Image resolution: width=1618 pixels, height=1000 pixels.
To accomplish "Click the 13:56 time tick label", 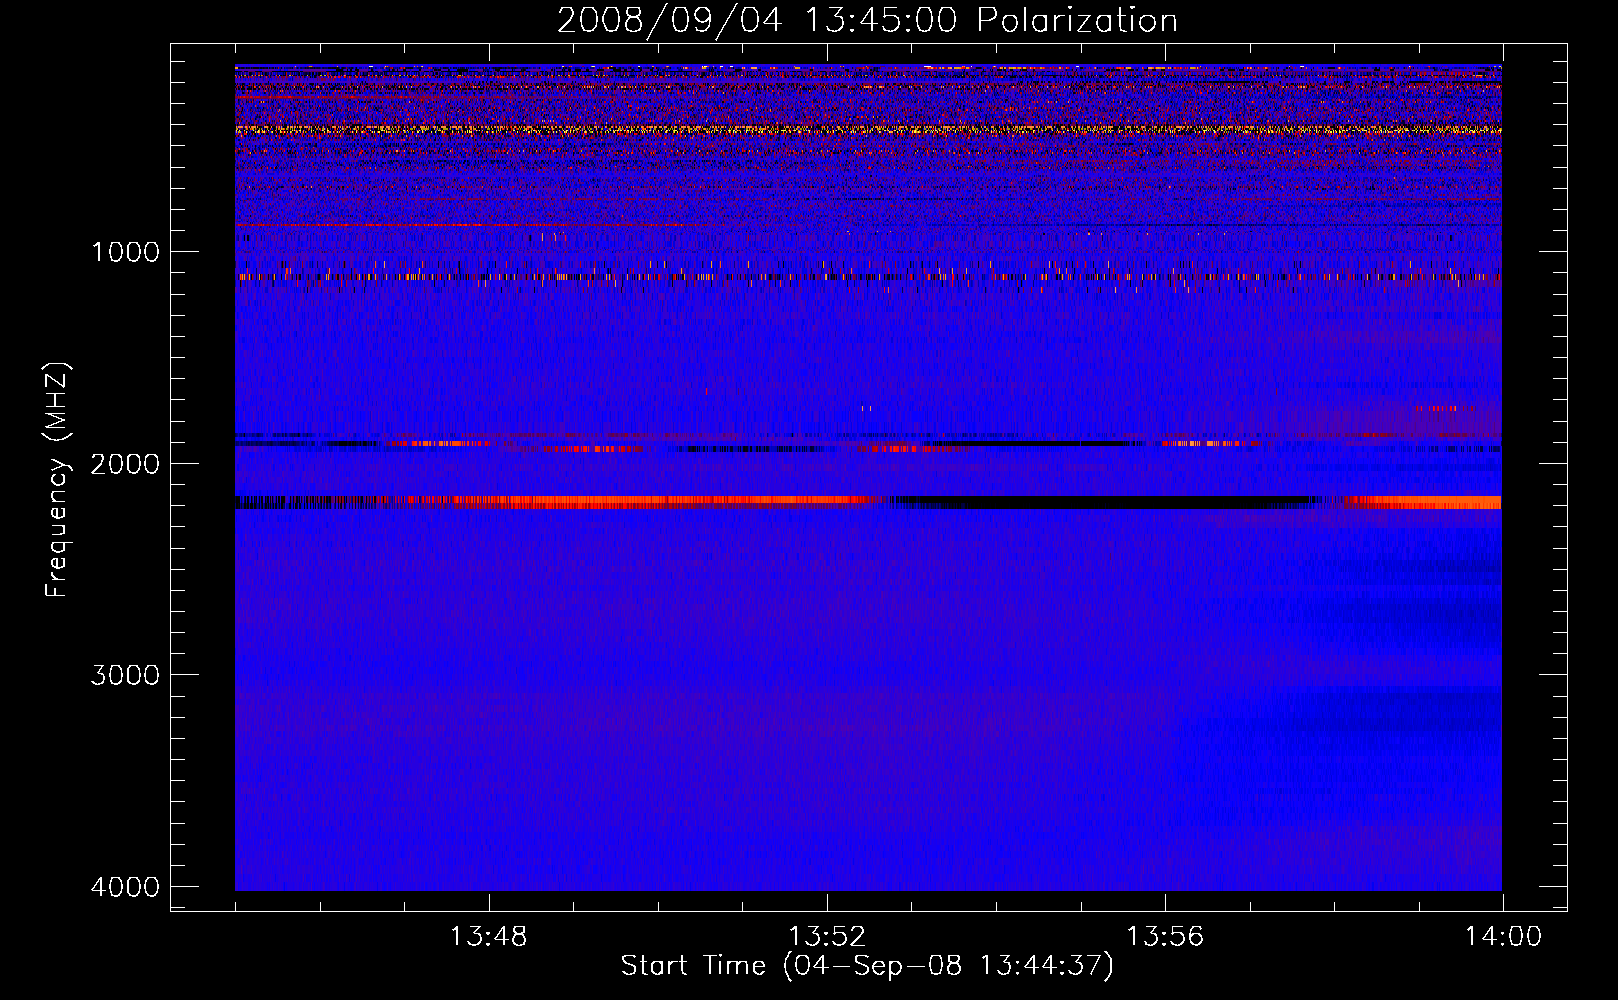I will tap(1165, 937).
